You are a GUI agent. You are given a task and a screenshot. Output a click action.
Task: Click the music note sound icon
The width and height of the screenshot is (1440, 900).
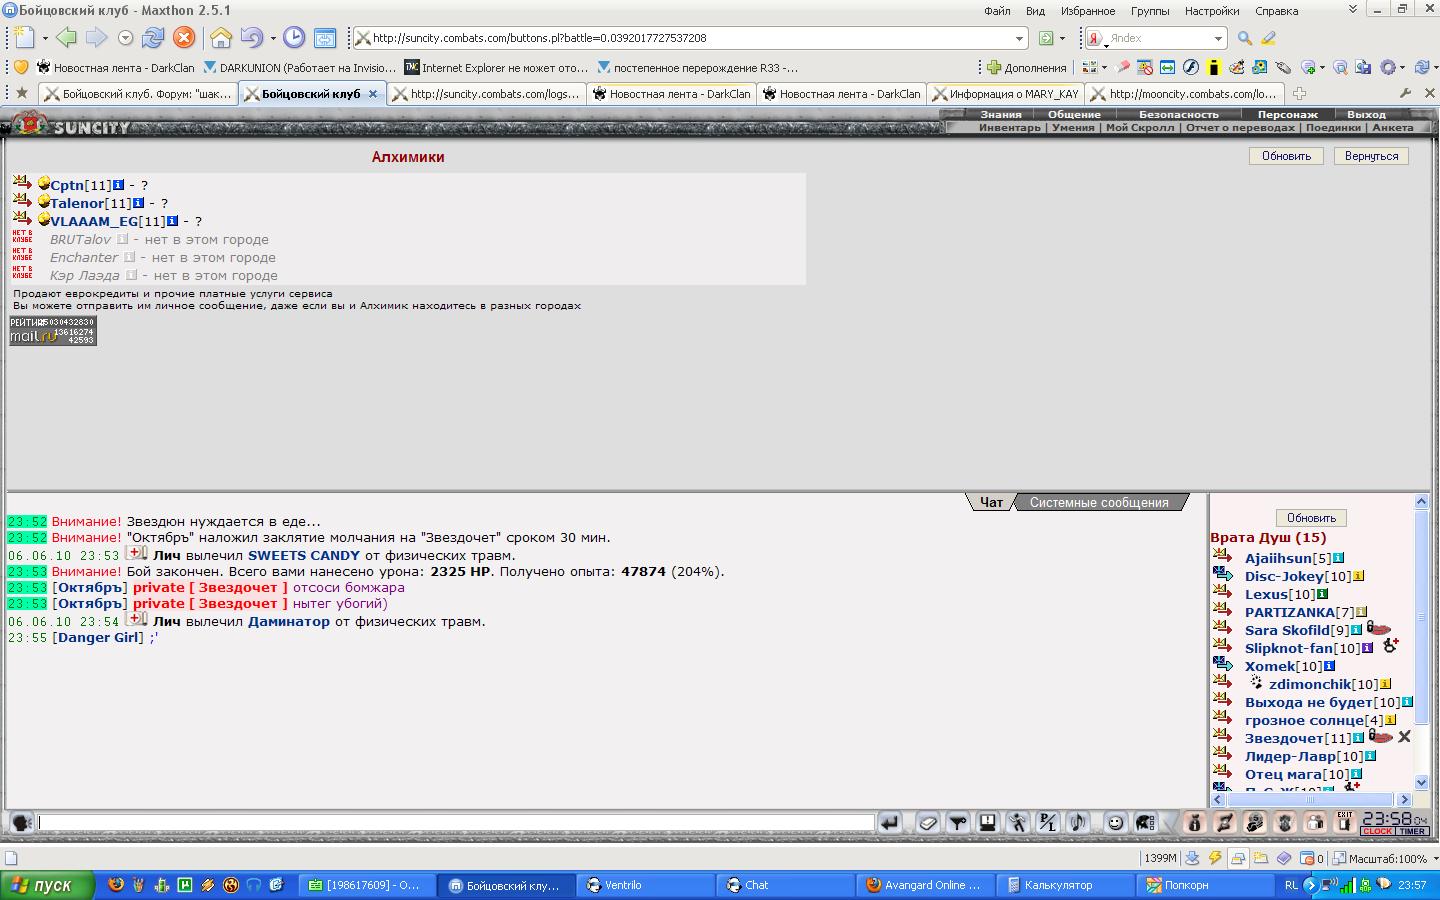[x=1077, y=822]
